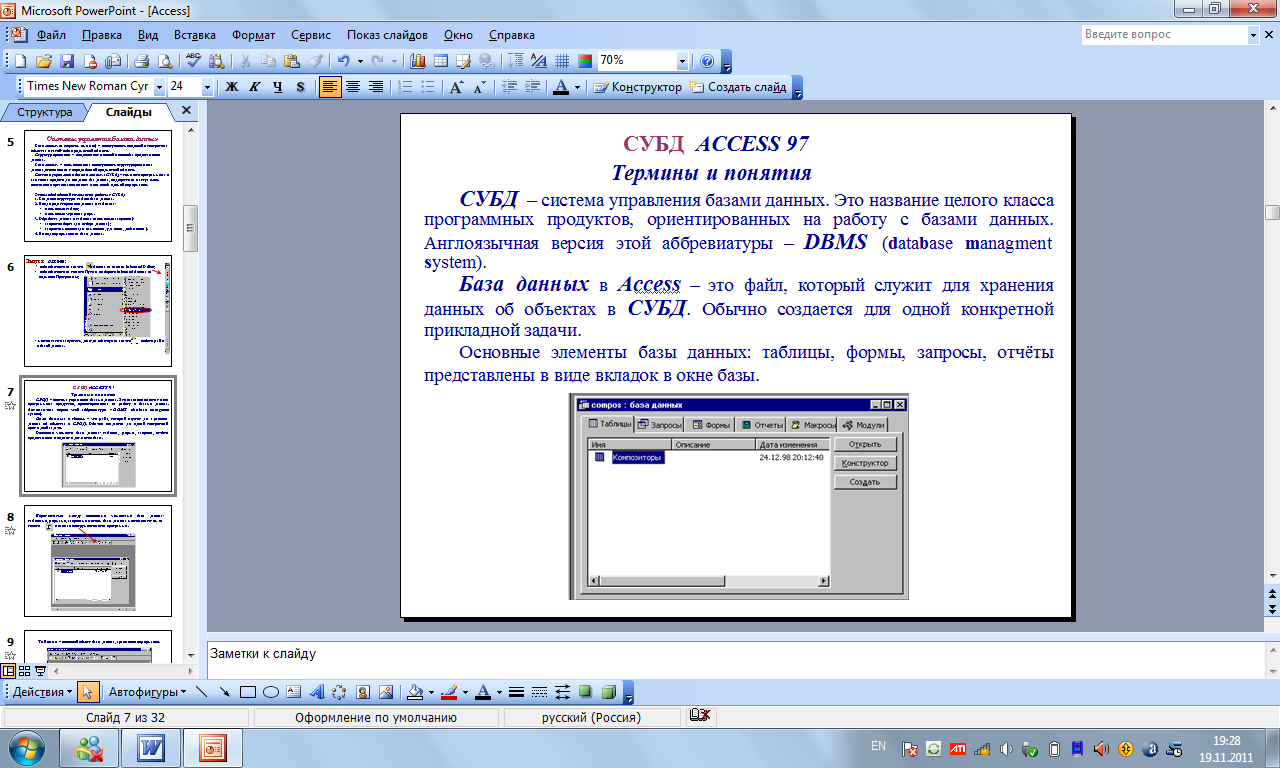Toggle underline formatting (Ч)

[278, 87]
